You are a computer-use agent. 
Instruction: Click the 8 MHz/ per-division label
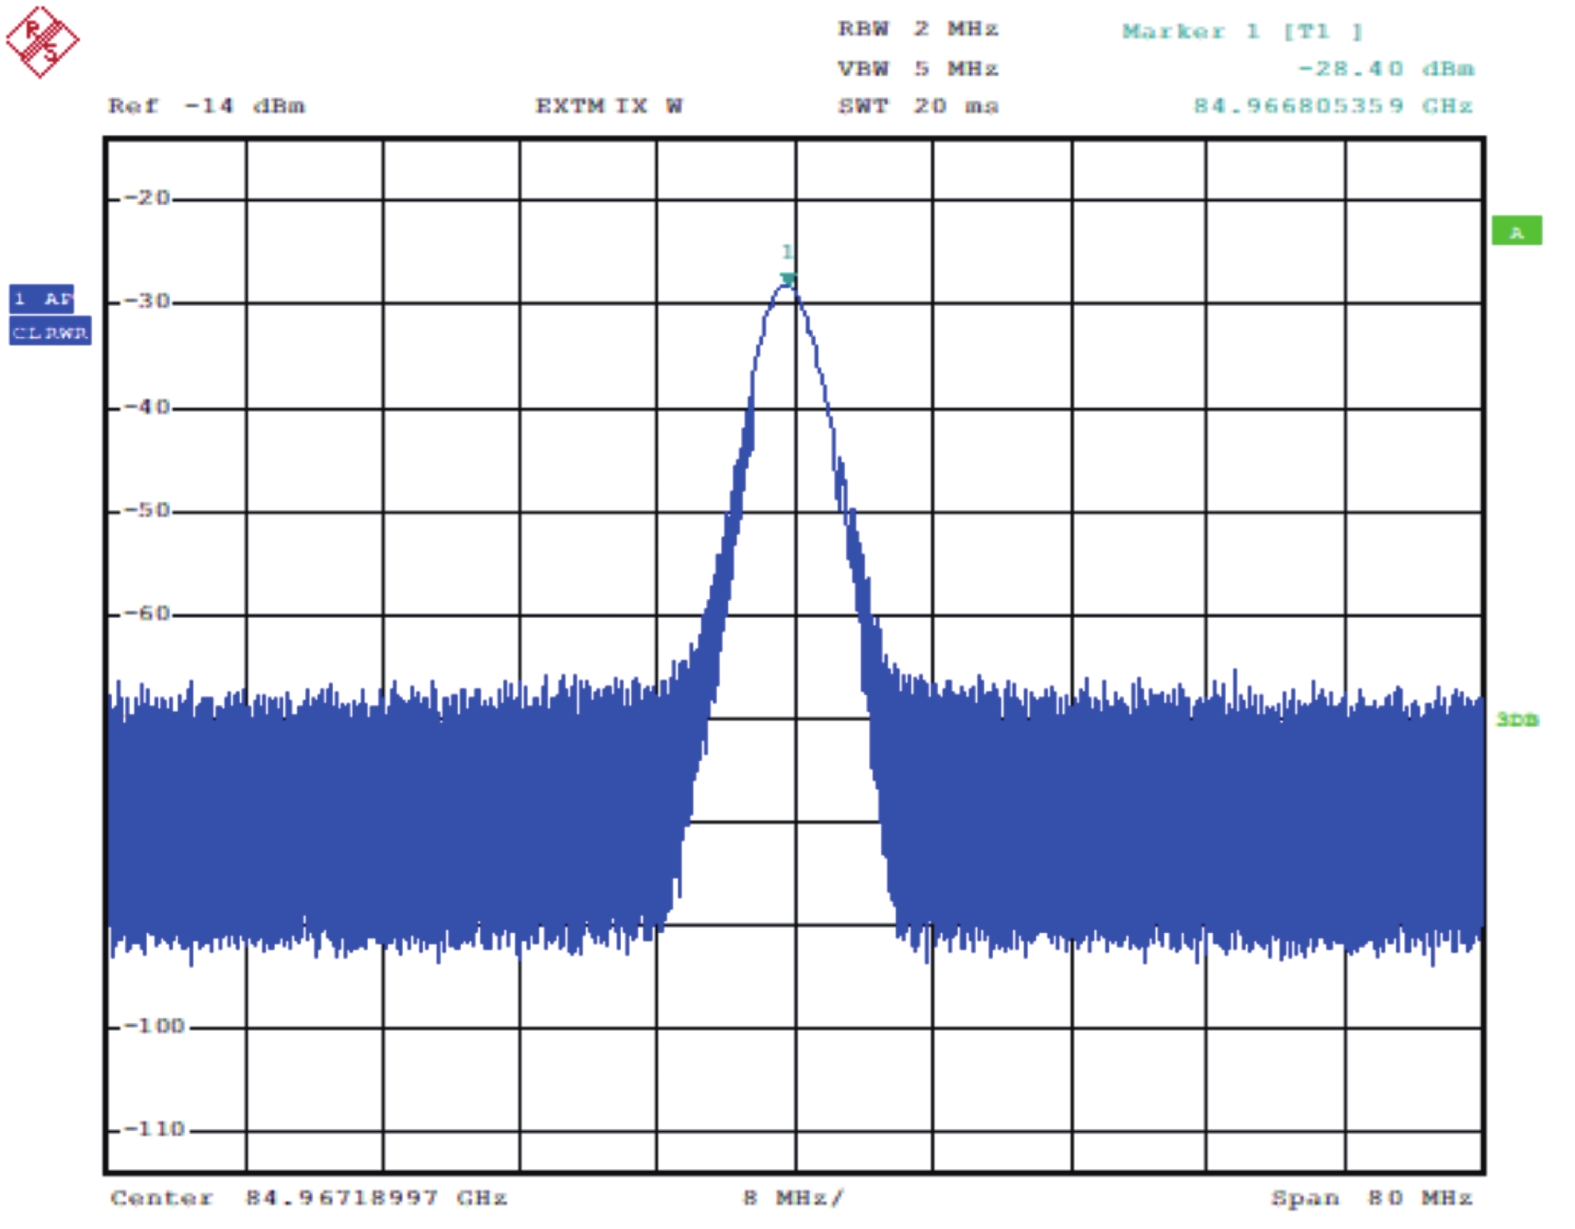(x=792, y=1197)
